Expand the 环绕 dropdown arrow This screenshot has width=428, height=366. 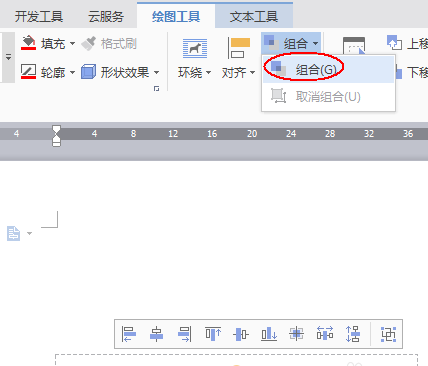pyautogui.click(x=208, y=72)
